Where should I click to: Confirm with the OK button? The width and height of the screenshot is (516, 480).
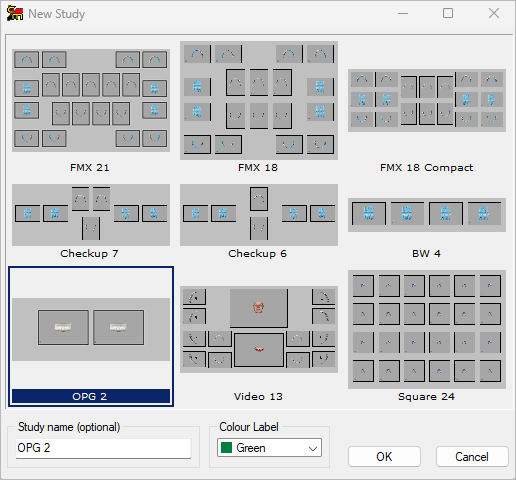[384, 457]
